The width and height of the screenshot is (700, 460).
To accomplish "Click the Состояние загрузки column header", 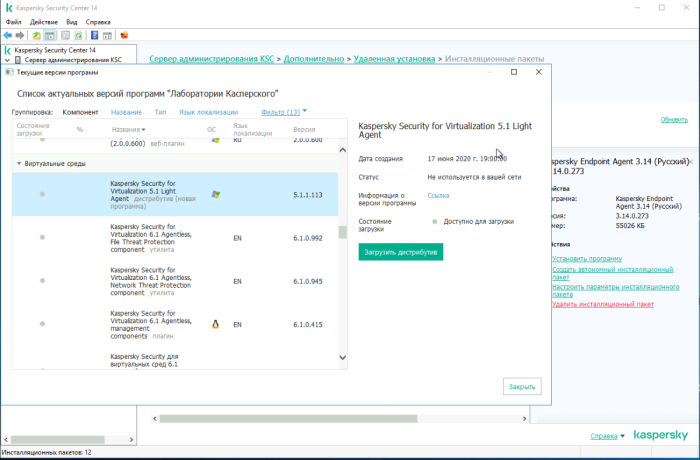I will [33, 130].
